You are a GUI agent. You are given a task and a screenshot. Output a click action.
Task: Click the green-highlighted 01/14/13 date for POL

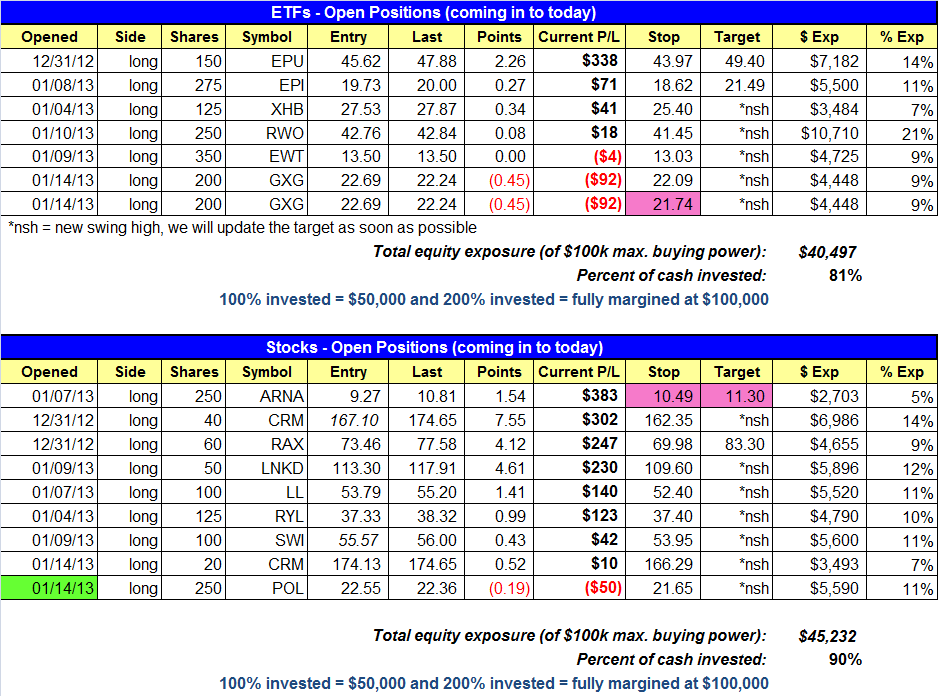49,588
